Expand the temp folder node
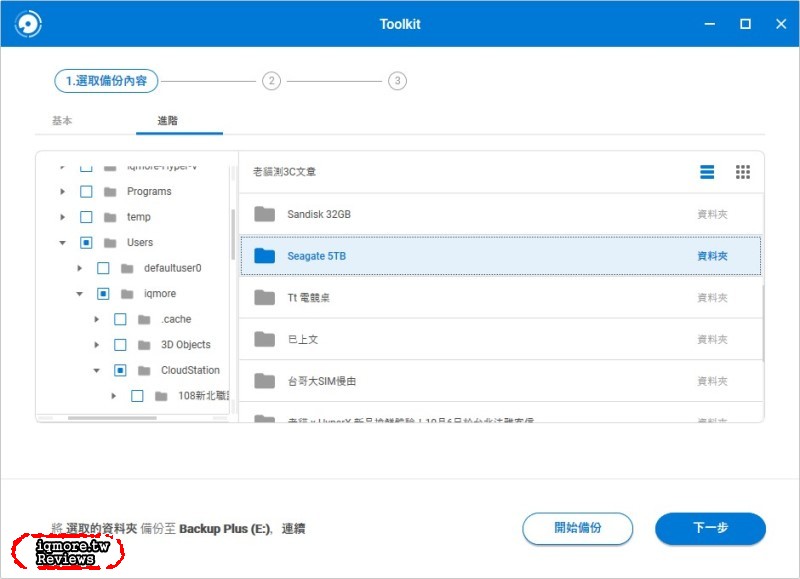The height and width of the screenshot is (579, 800). (x=62, y=216)
